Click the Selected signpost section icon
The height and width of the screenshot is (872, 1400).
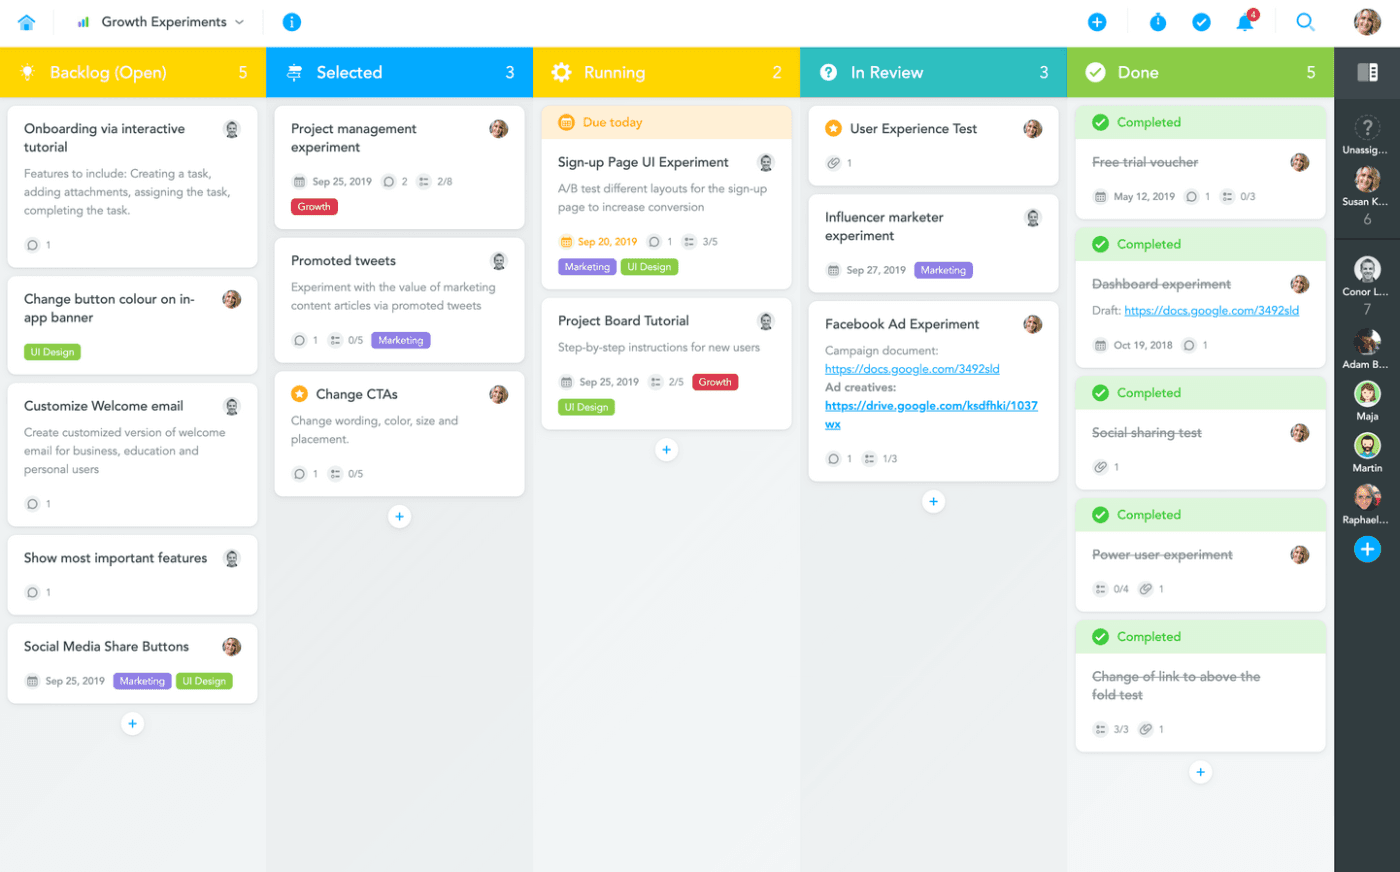pyautogui.click(x=294, y=72)
